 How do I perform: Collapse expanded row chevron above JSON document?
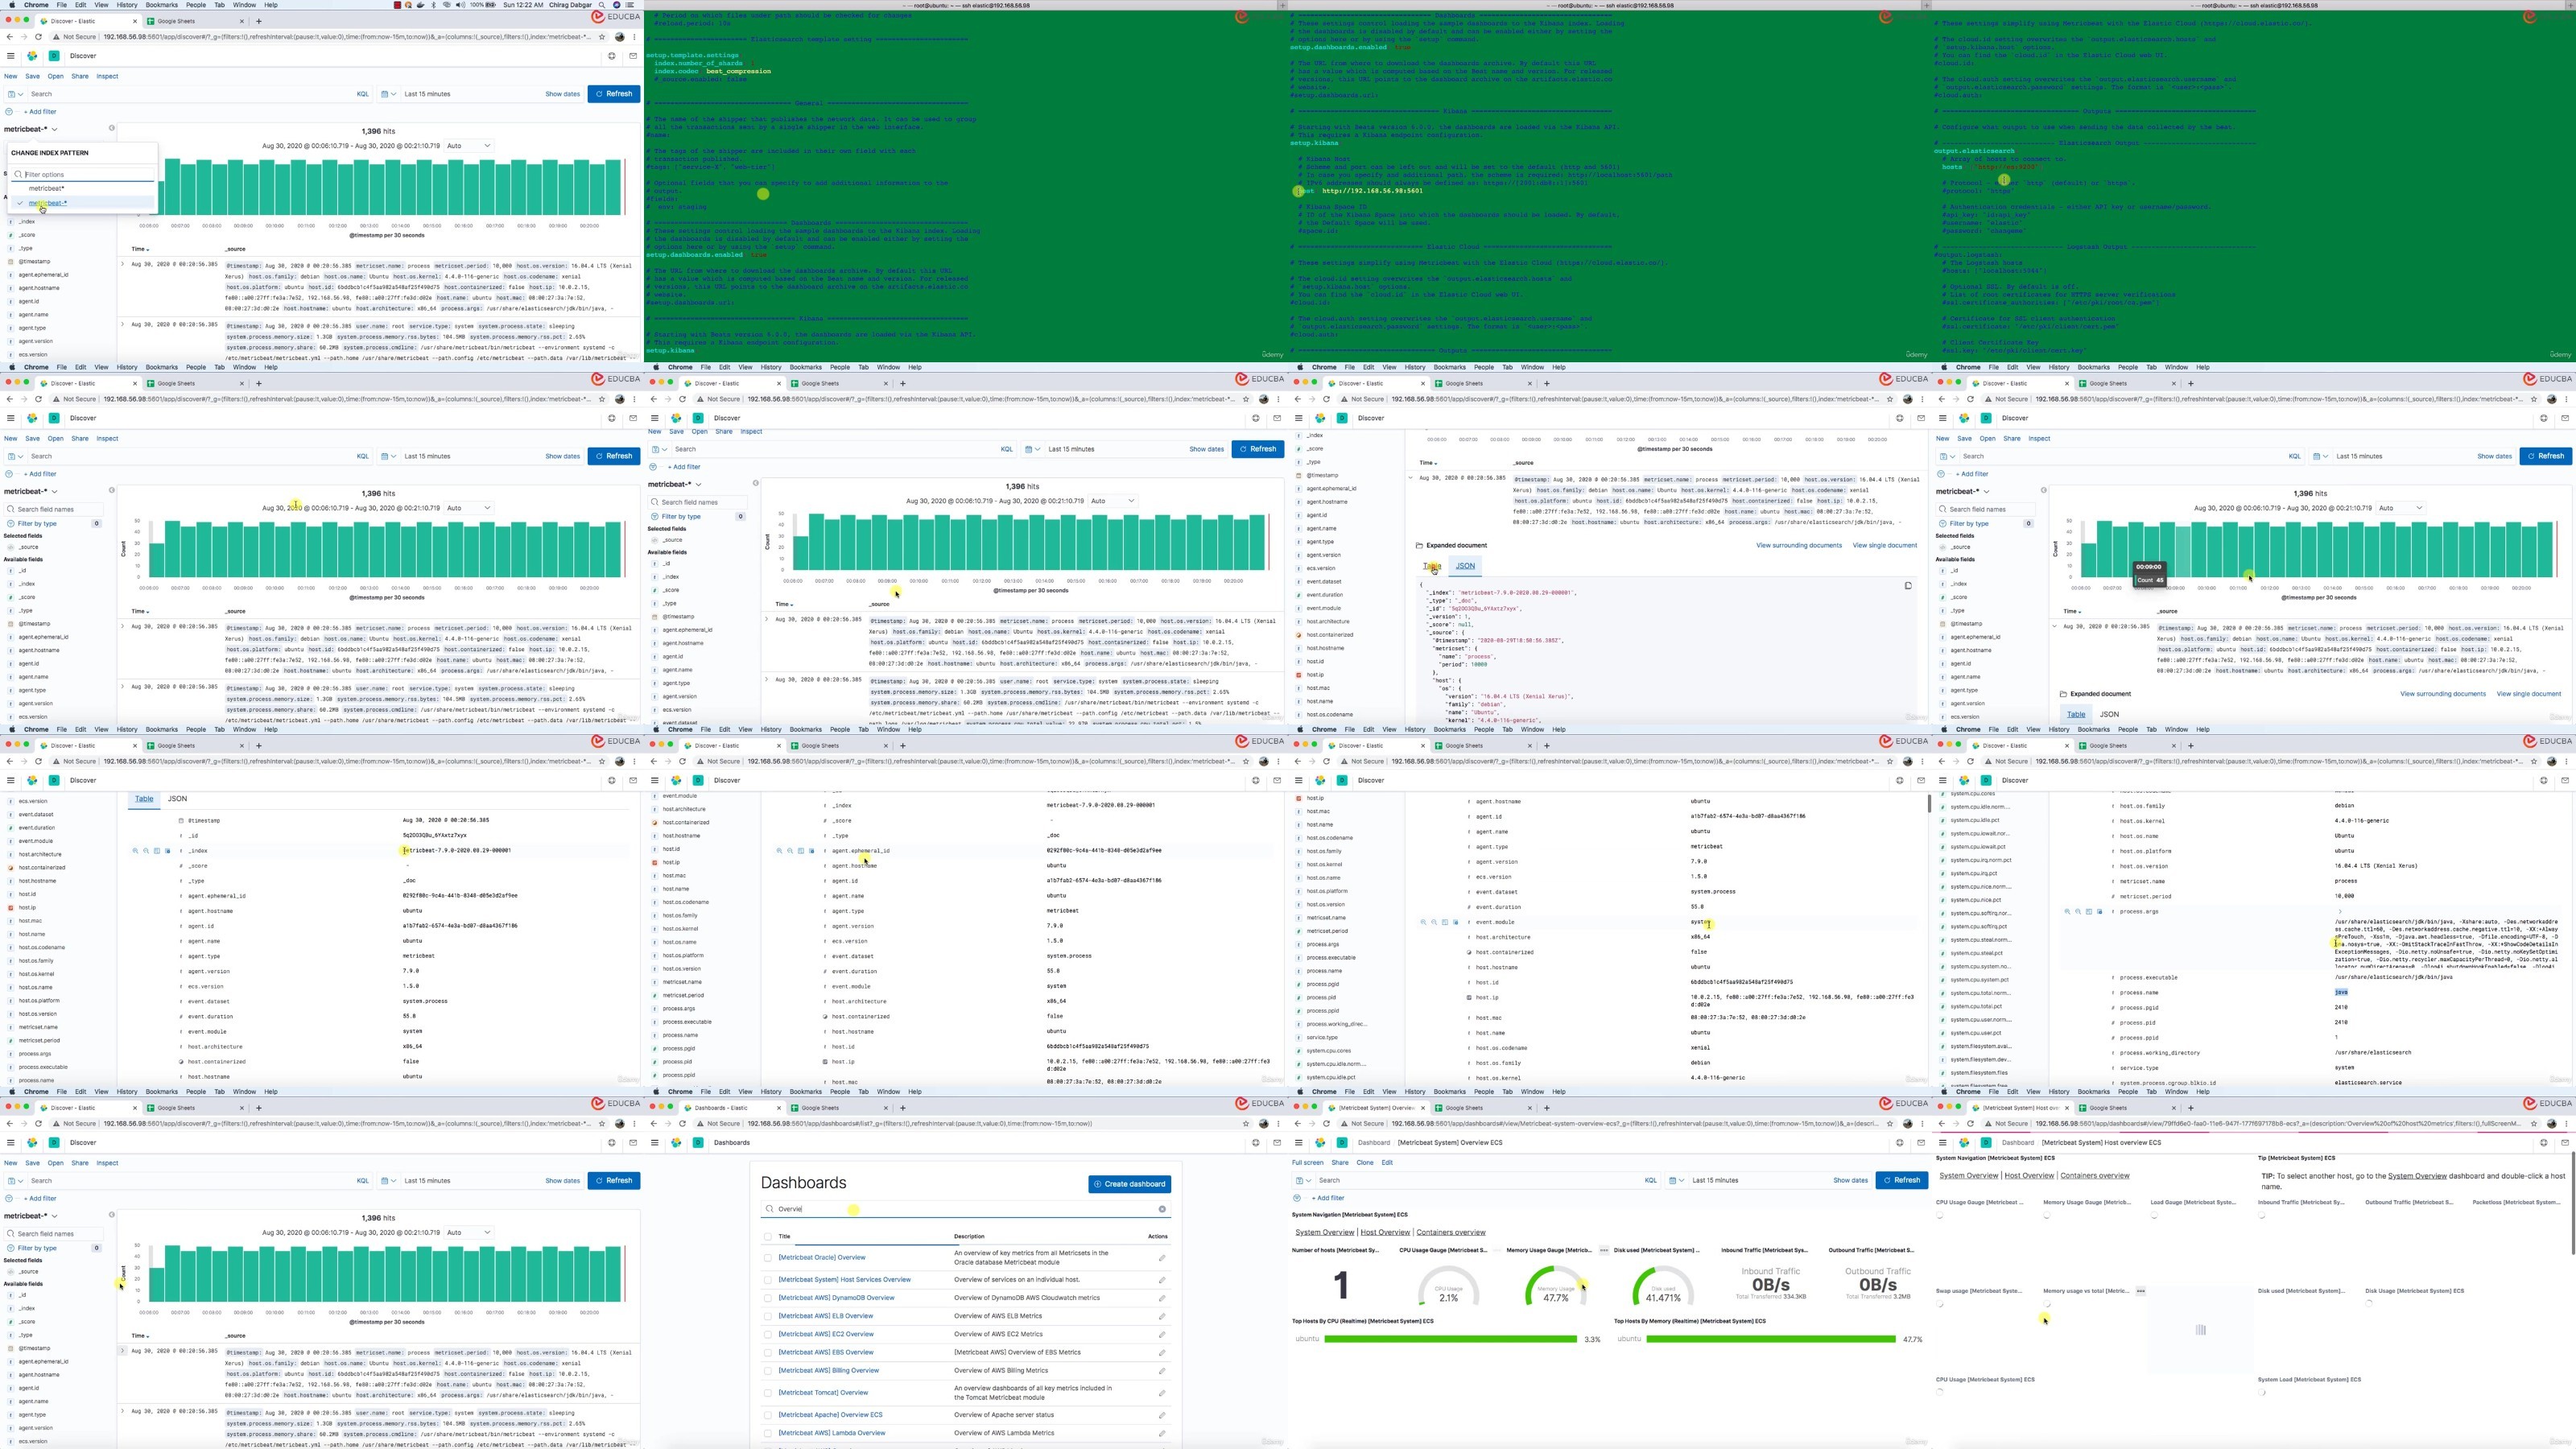[1411, 478]
